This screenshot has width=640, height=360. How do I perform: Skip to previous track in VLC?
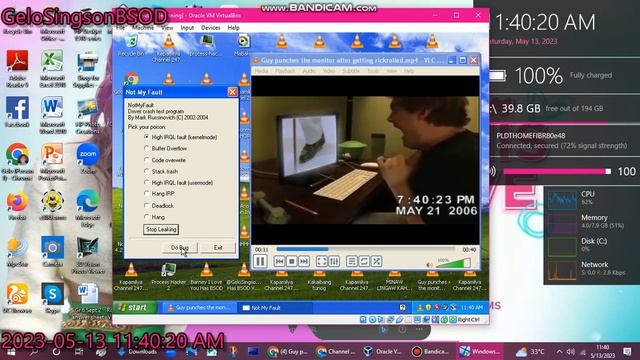pyautogui.click(x=279, y=261)
